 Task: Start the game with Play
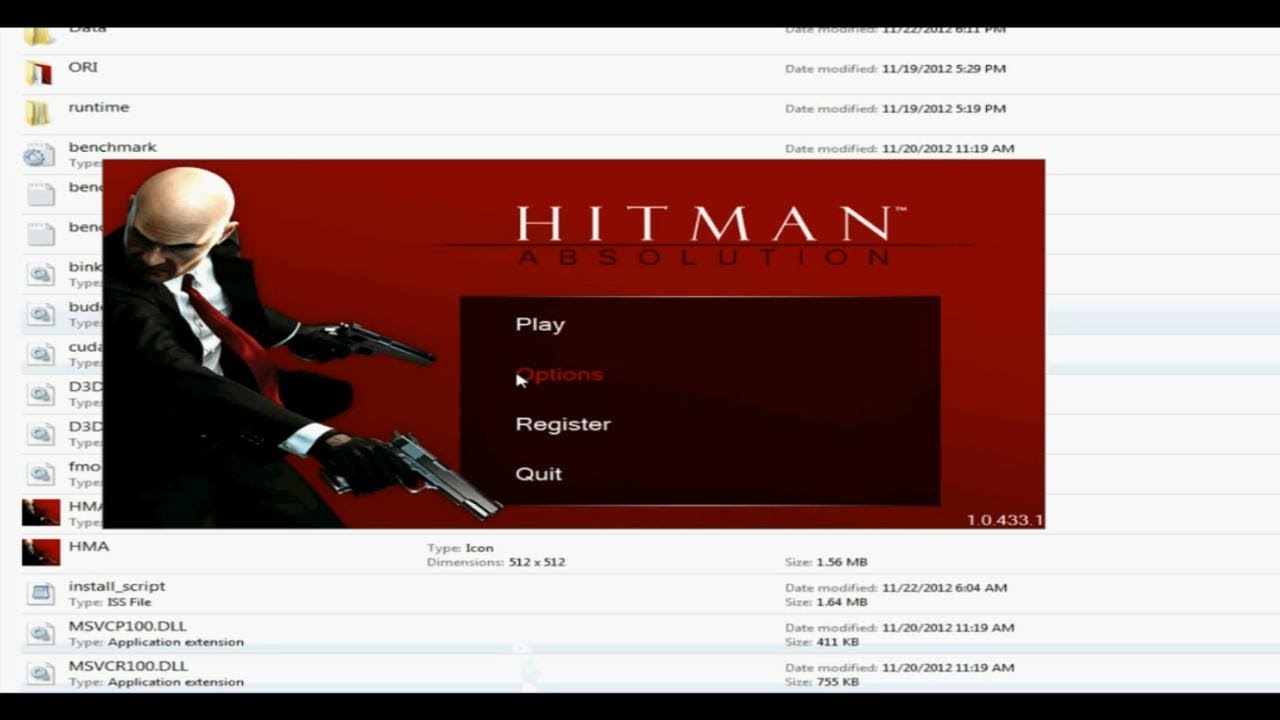coord(540,325)
